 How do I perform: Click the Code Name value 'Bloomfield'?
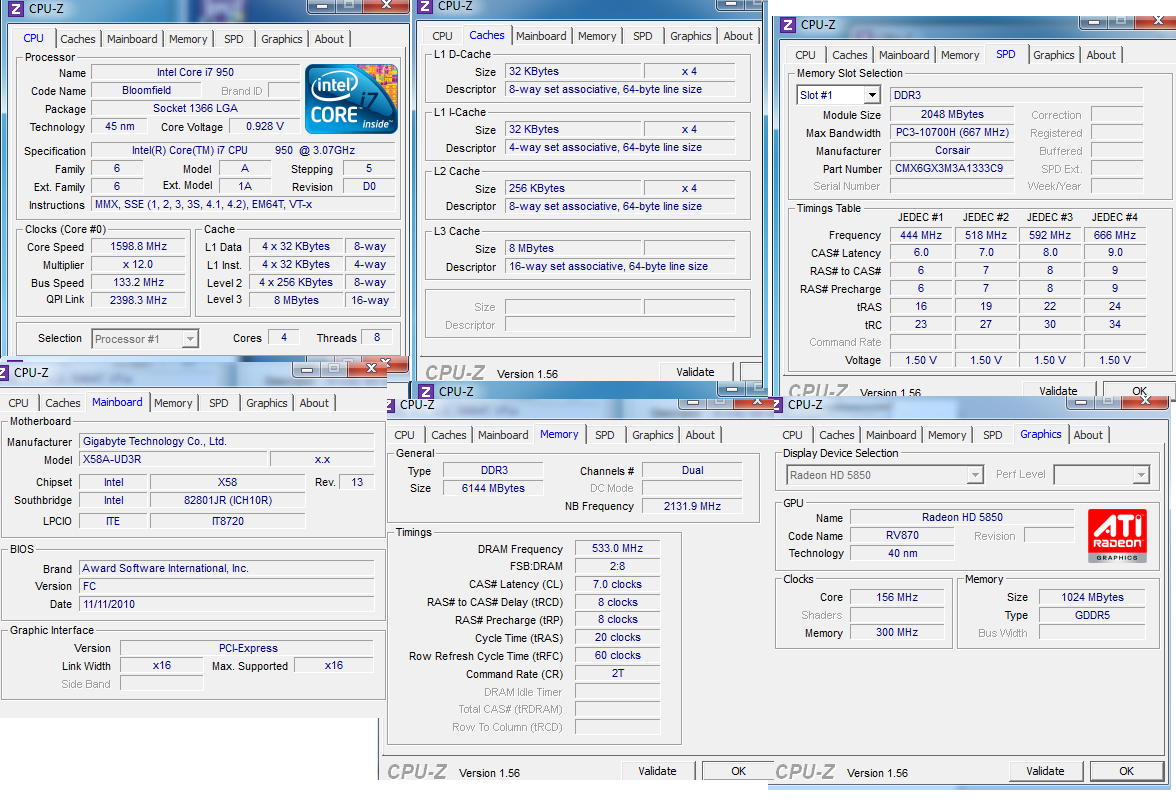(146, 91)
